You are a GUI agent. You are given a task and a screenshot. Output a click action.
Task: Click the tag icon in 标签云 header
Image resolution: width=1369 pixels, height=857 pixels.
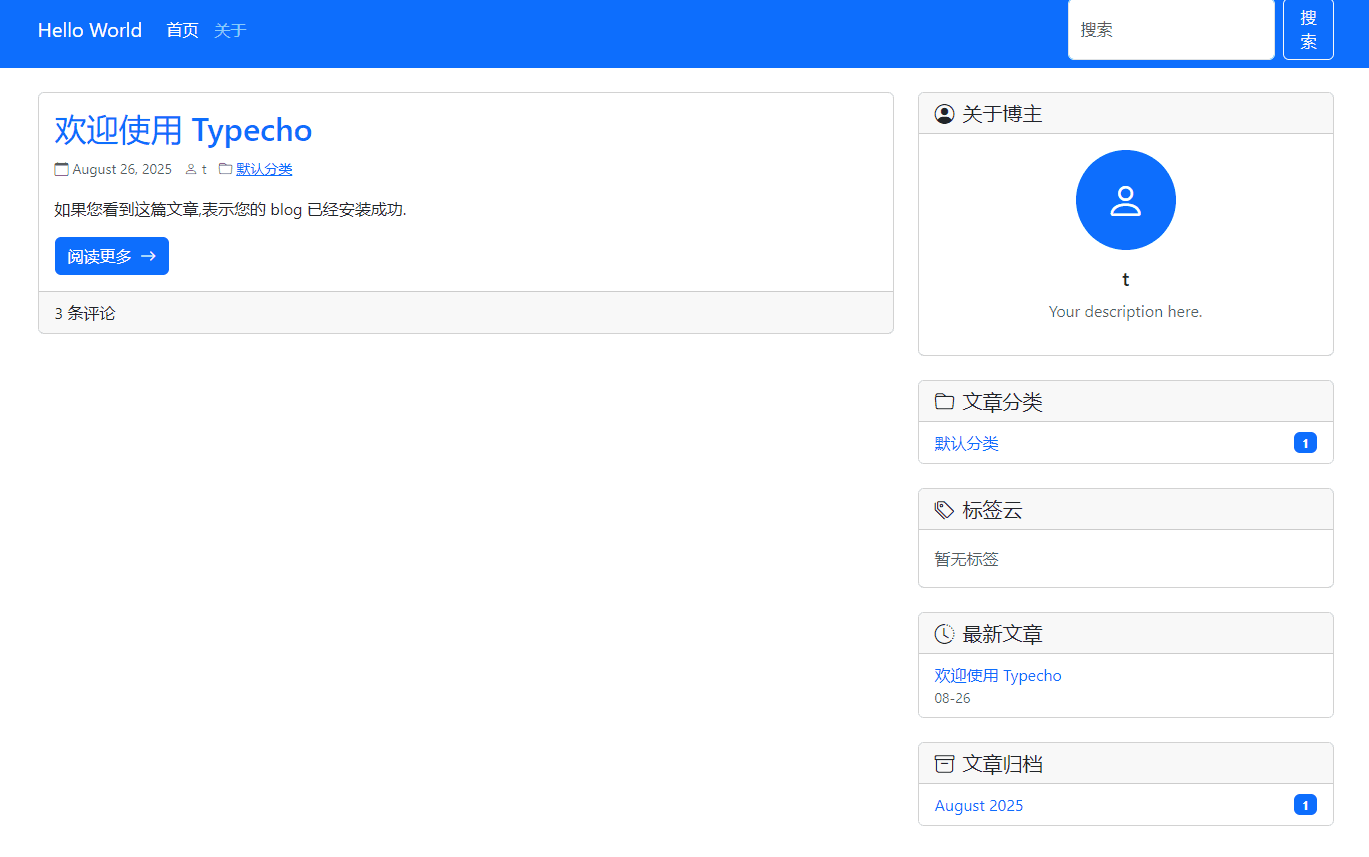[944, 510]
